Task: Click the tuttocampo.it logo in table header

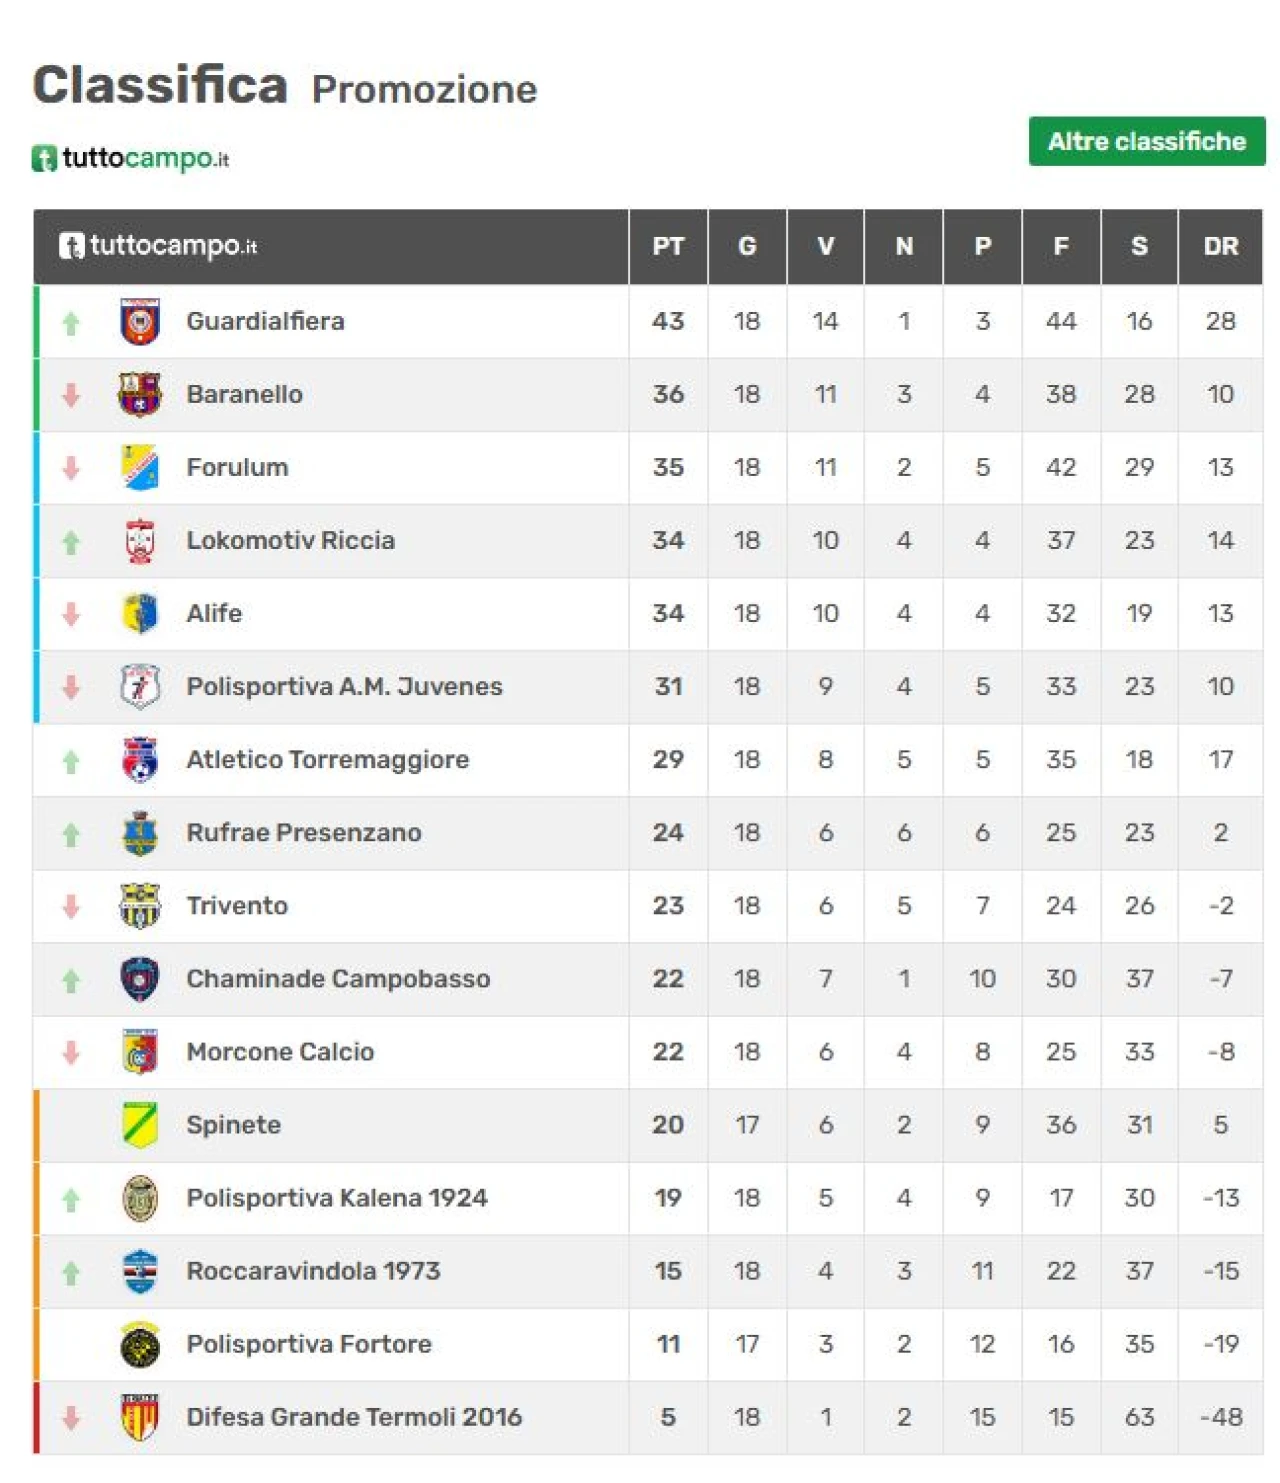Action: (158, 246)
